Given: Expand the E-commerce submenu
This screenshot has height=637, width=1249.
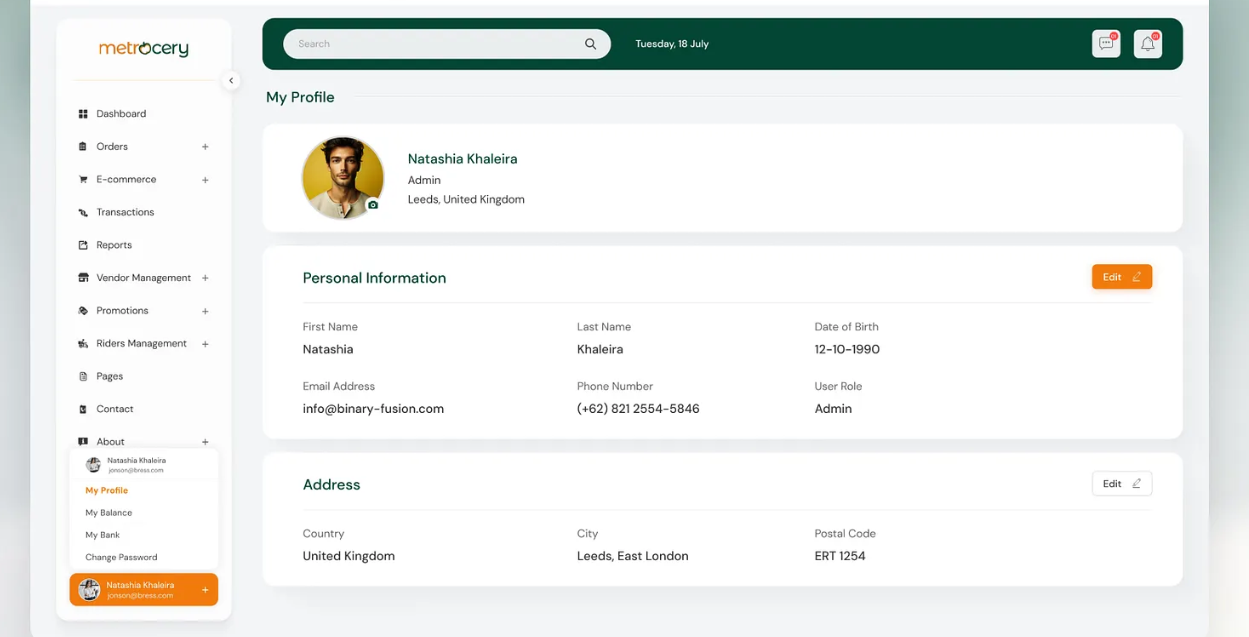Looking at the screenshot, I should pos(205,180).
